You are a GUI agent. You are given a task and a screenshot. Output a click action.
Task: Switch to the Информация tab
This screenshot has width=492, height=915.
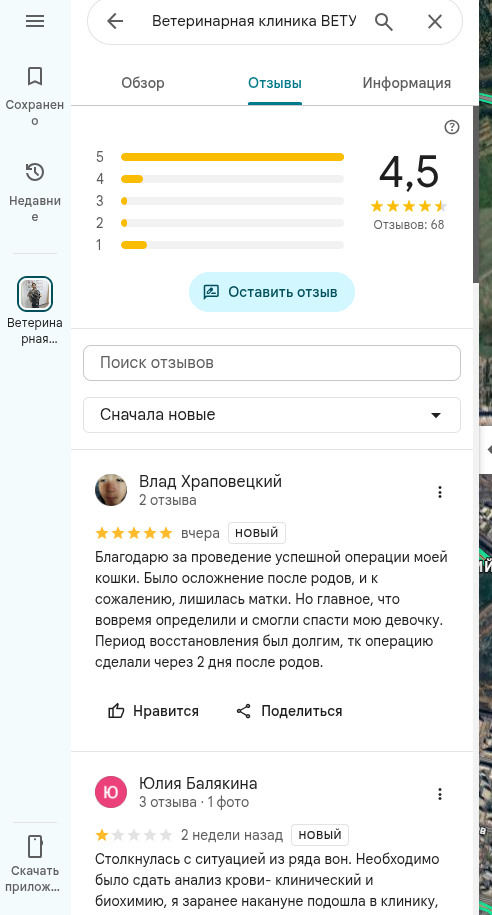coord(407,83)
